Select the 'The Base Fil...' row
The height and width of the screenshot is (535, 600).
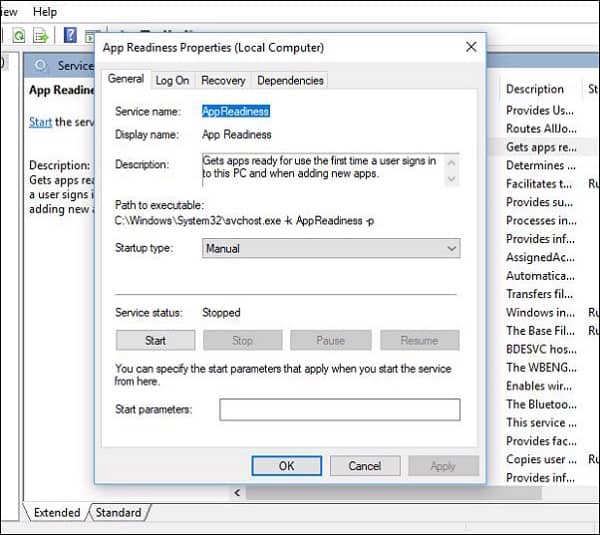tap(540, 331)
